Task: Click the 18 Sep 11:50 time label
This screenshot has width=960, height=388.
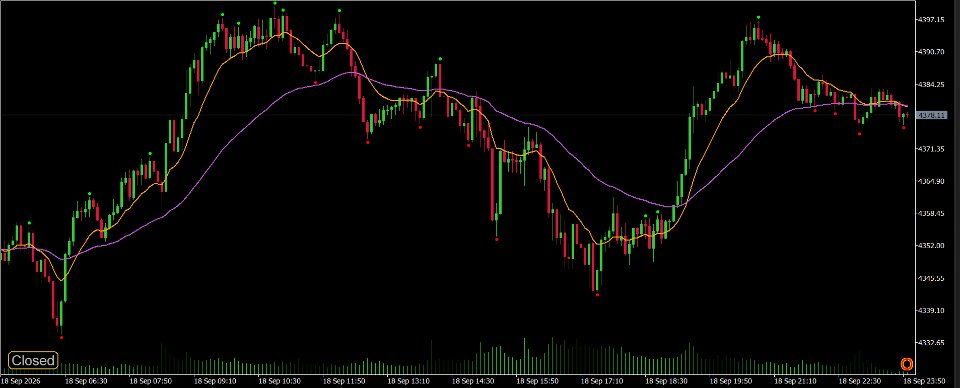Action: pos(343,381)
